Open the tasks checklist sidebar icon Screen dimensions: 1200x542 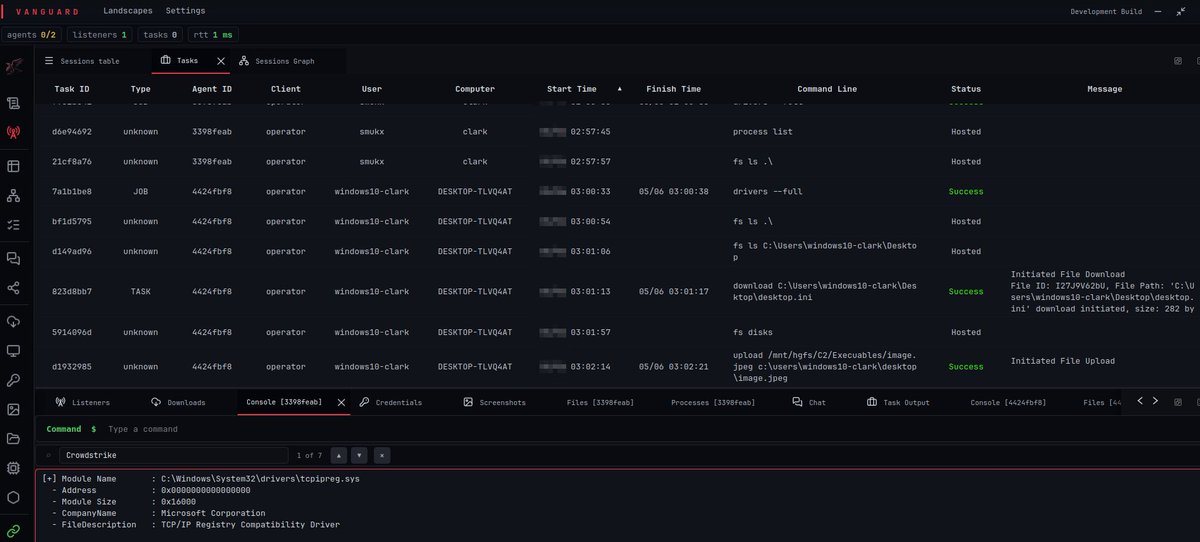[x=14, y=226]
